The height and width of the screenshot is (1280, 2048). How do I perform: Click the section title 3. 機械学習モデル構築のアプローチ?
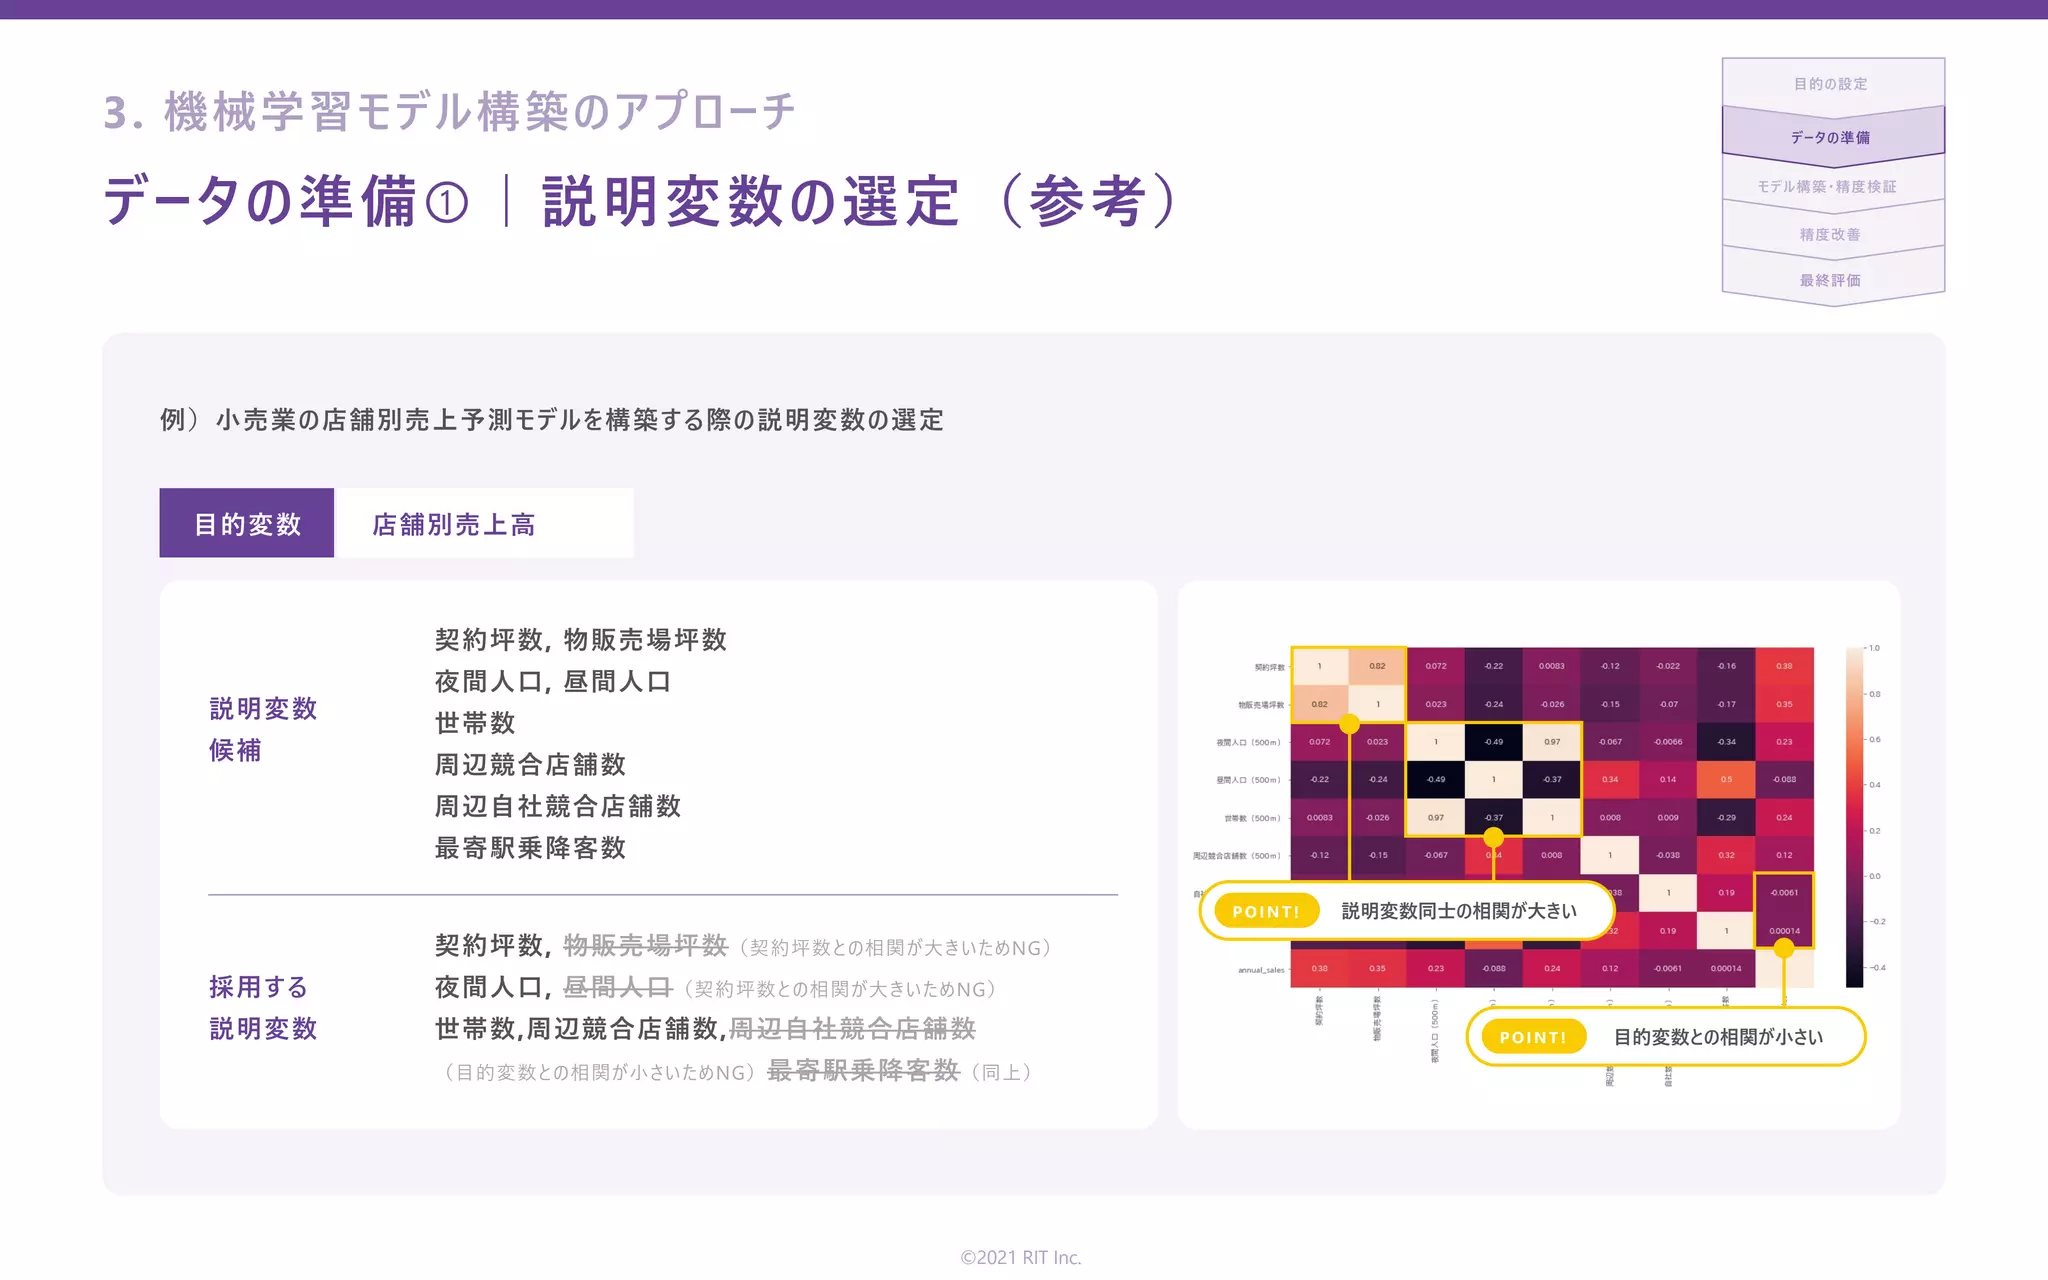tap(450, 111)
